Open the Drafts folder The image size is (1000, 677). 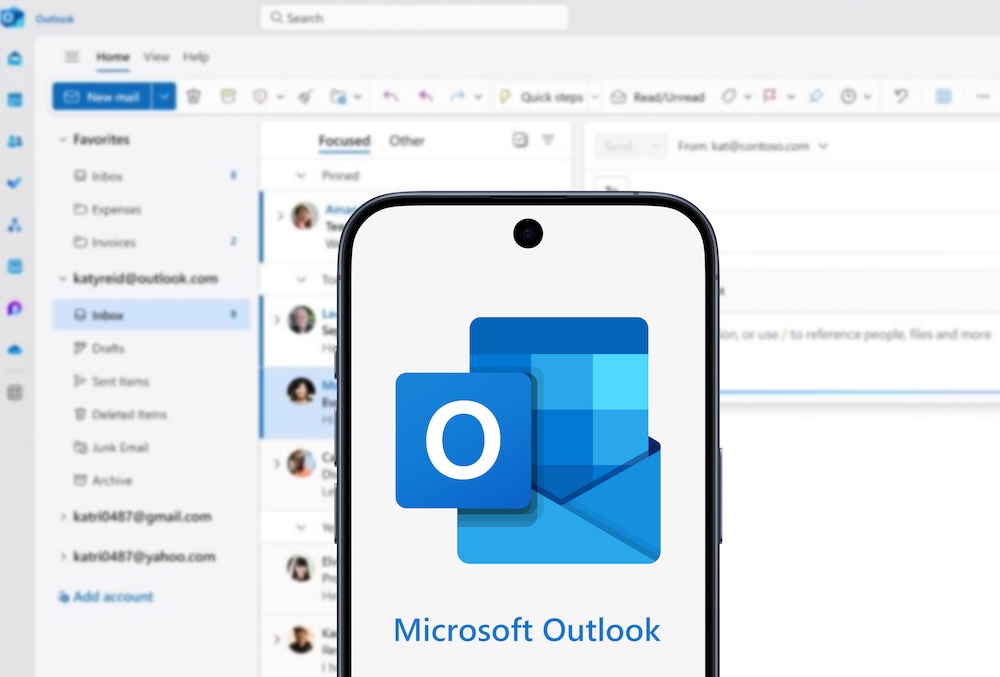(x=152, y=348)
